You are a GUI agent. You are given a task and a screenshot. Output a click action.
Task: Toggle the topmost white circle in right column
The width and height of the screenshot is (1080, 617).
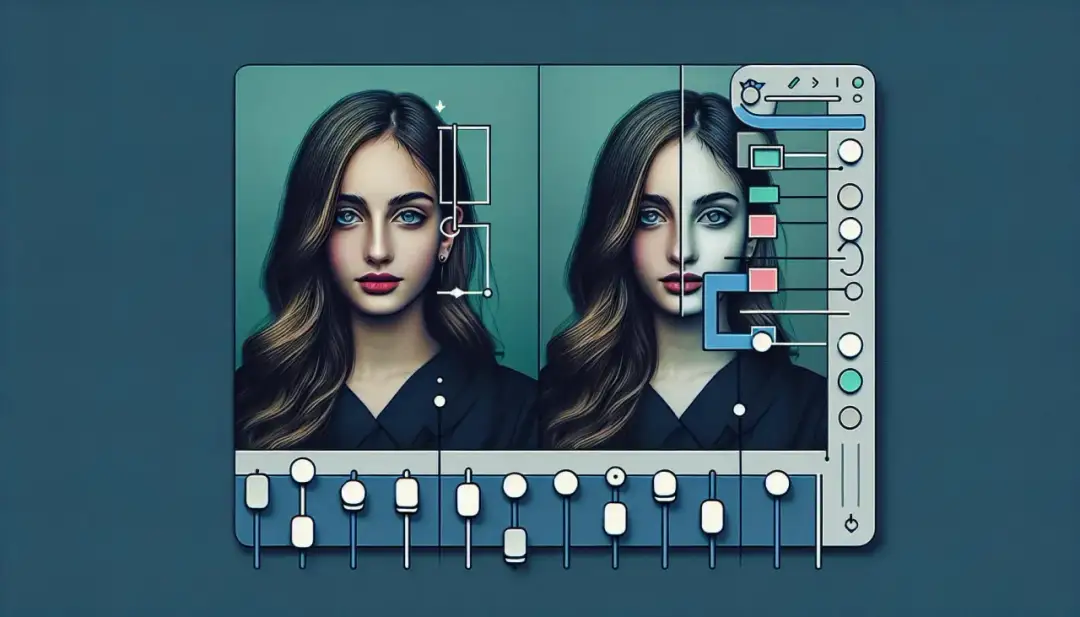850,153
